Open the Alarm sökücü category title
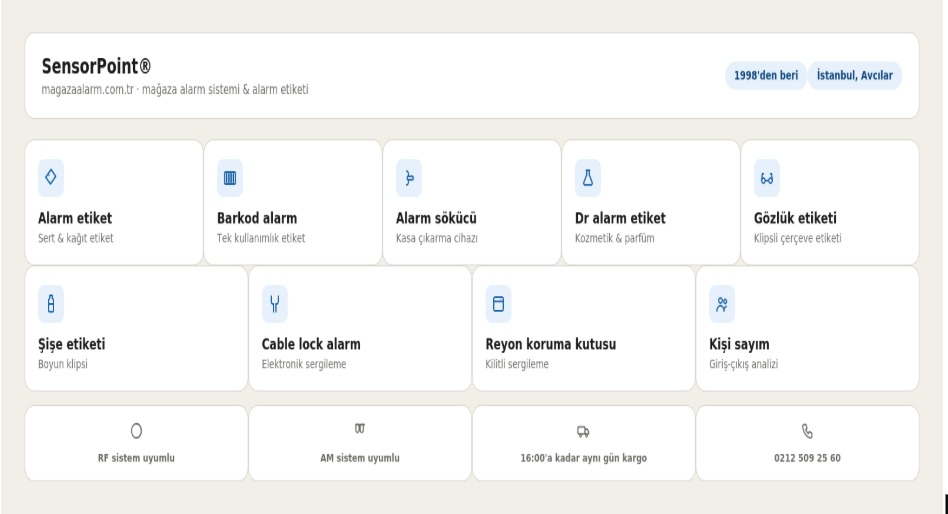 (436, 218)
